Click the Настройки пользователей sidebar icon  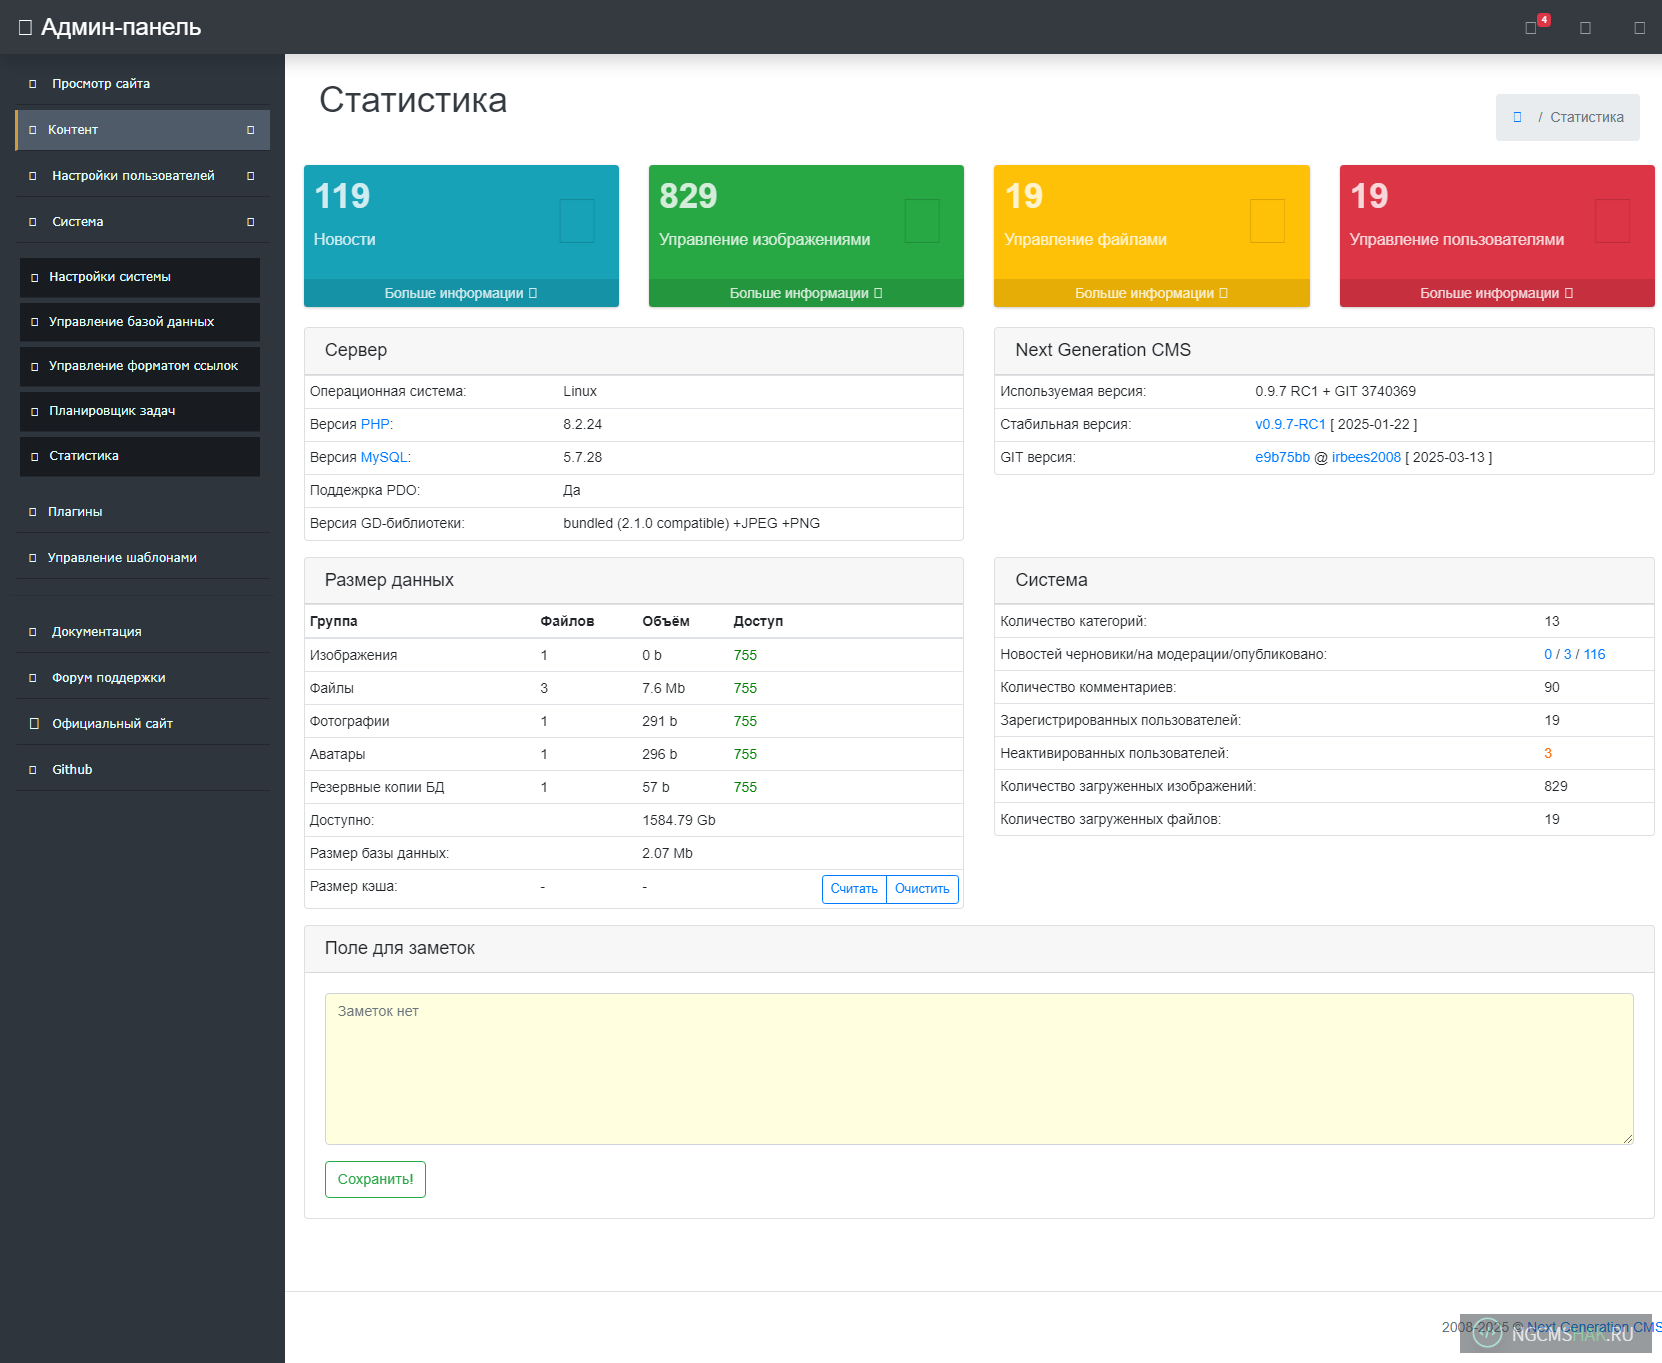[x=32, y=176]
